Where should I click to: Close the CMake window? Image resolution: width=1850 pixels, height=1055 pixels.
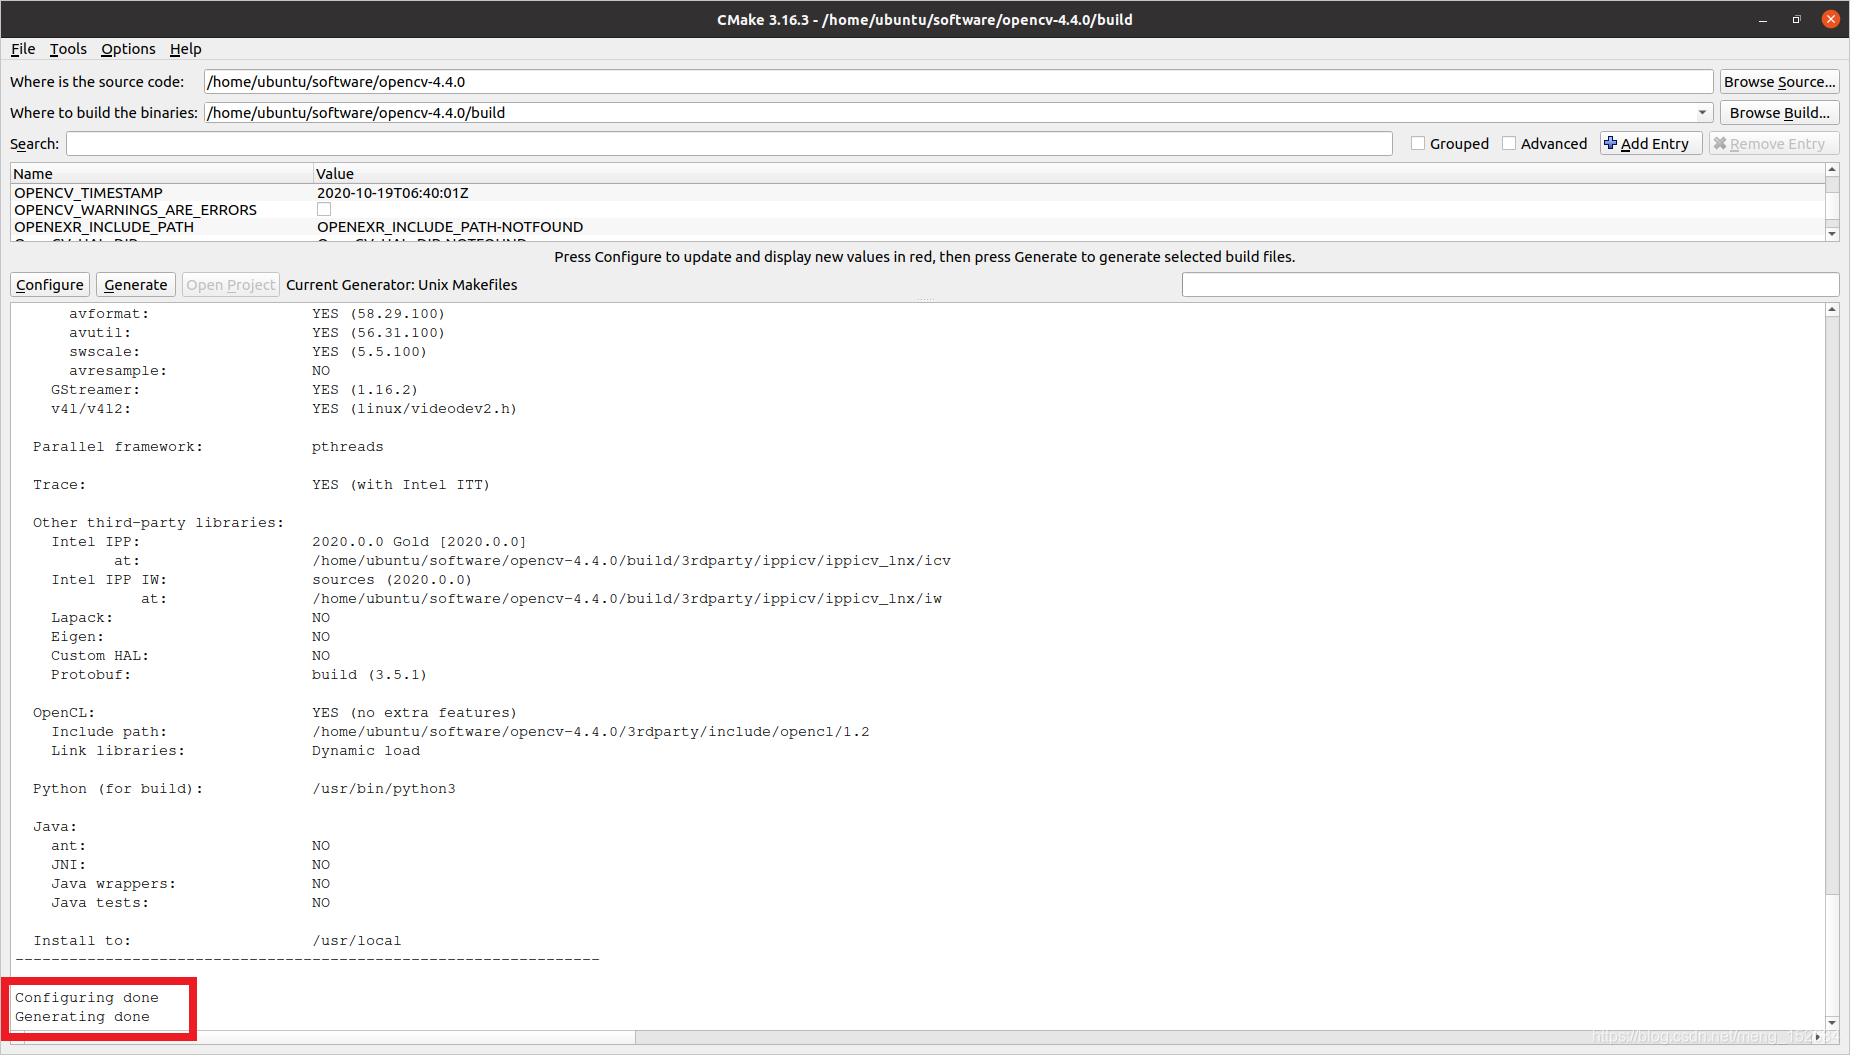(x=1831, y=19)
